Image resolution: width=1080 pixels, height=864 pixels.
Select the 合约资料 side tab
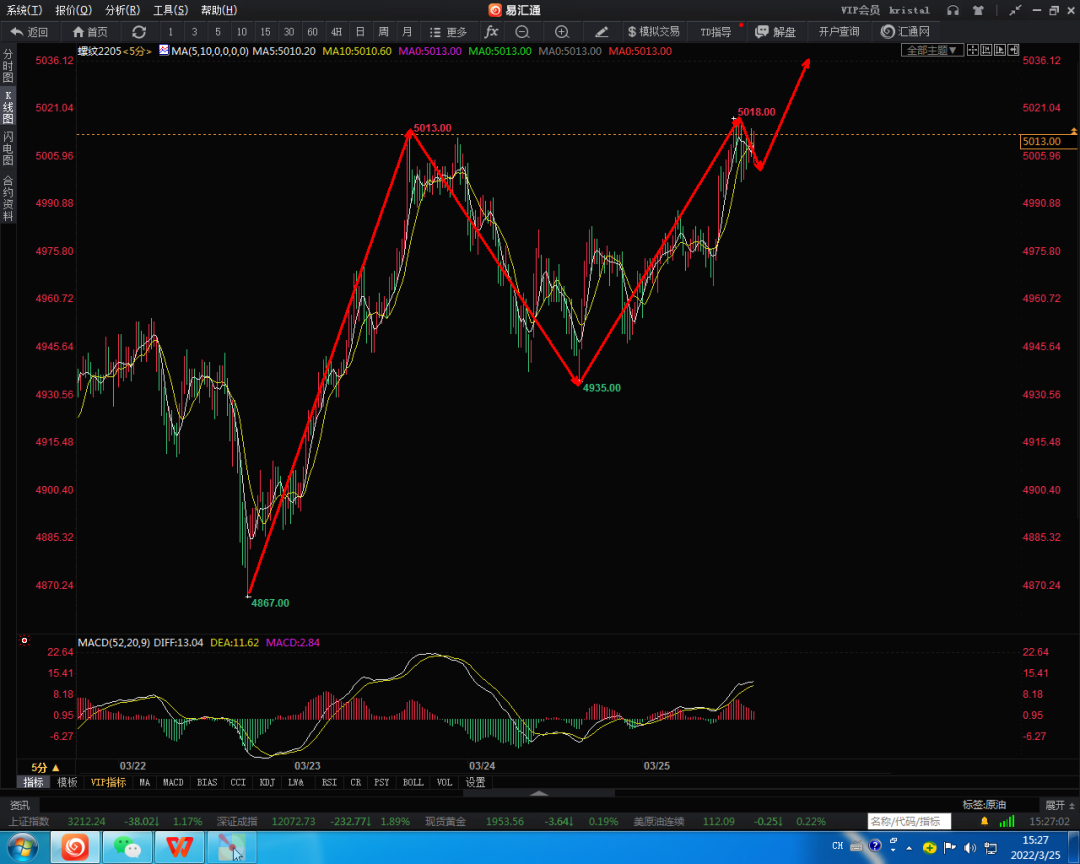pos(8,198)
